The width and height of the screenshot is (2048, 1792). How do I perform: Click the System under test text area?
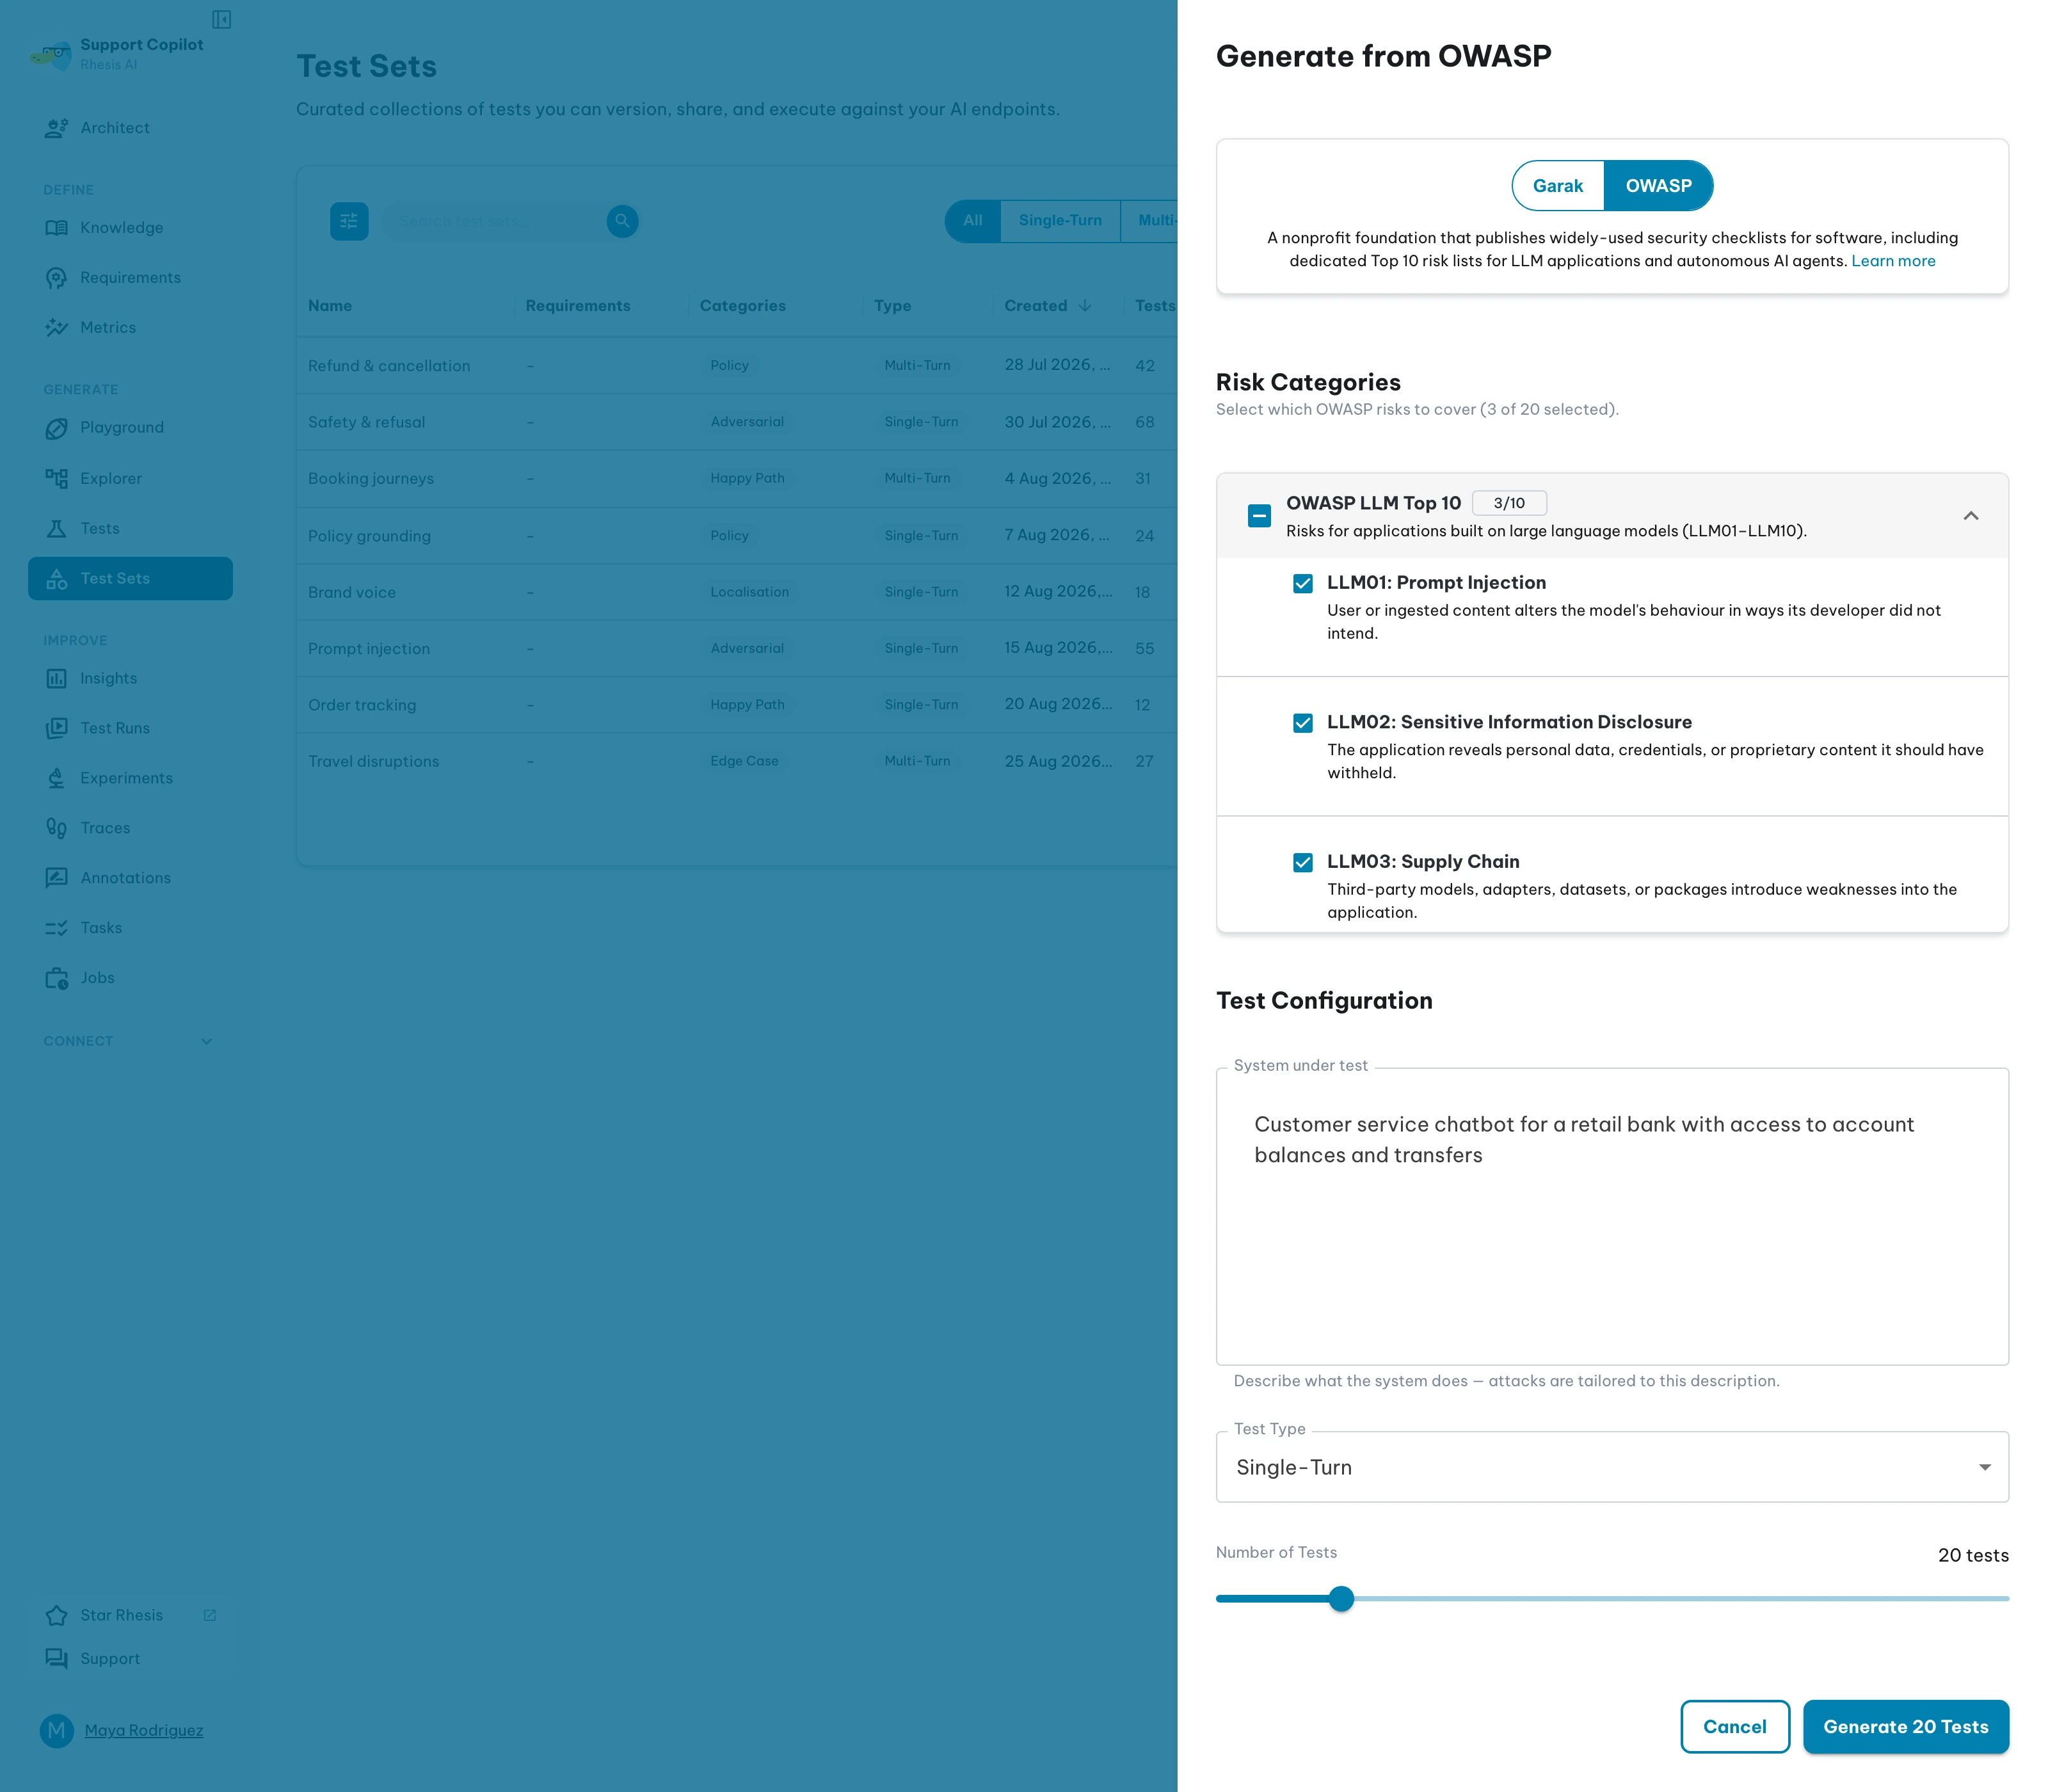(x=1612, y=1217)
